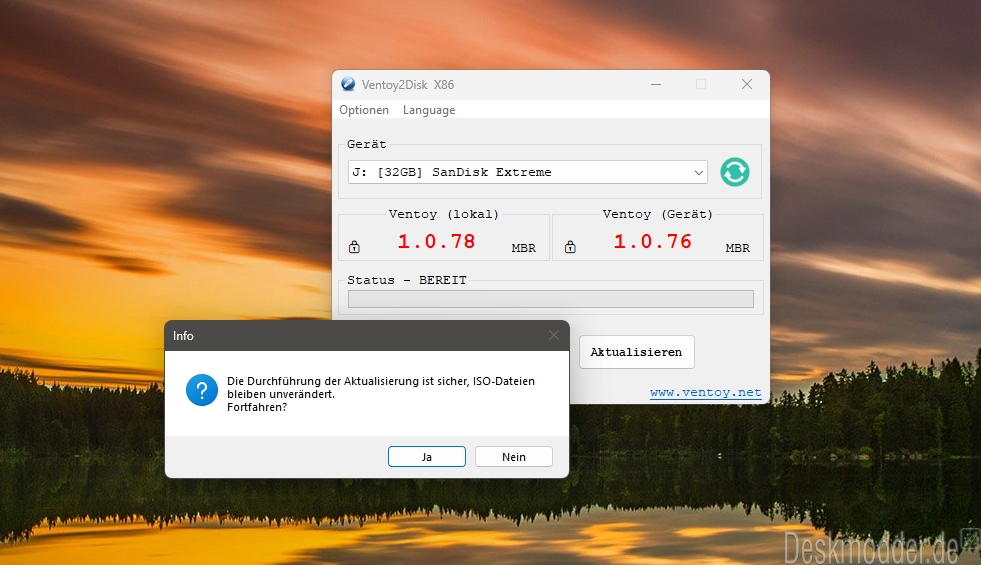Click the Ventoy2Disk app icon in title bar
Viewport: 981px width, 565px height.
tap(348, 84)
